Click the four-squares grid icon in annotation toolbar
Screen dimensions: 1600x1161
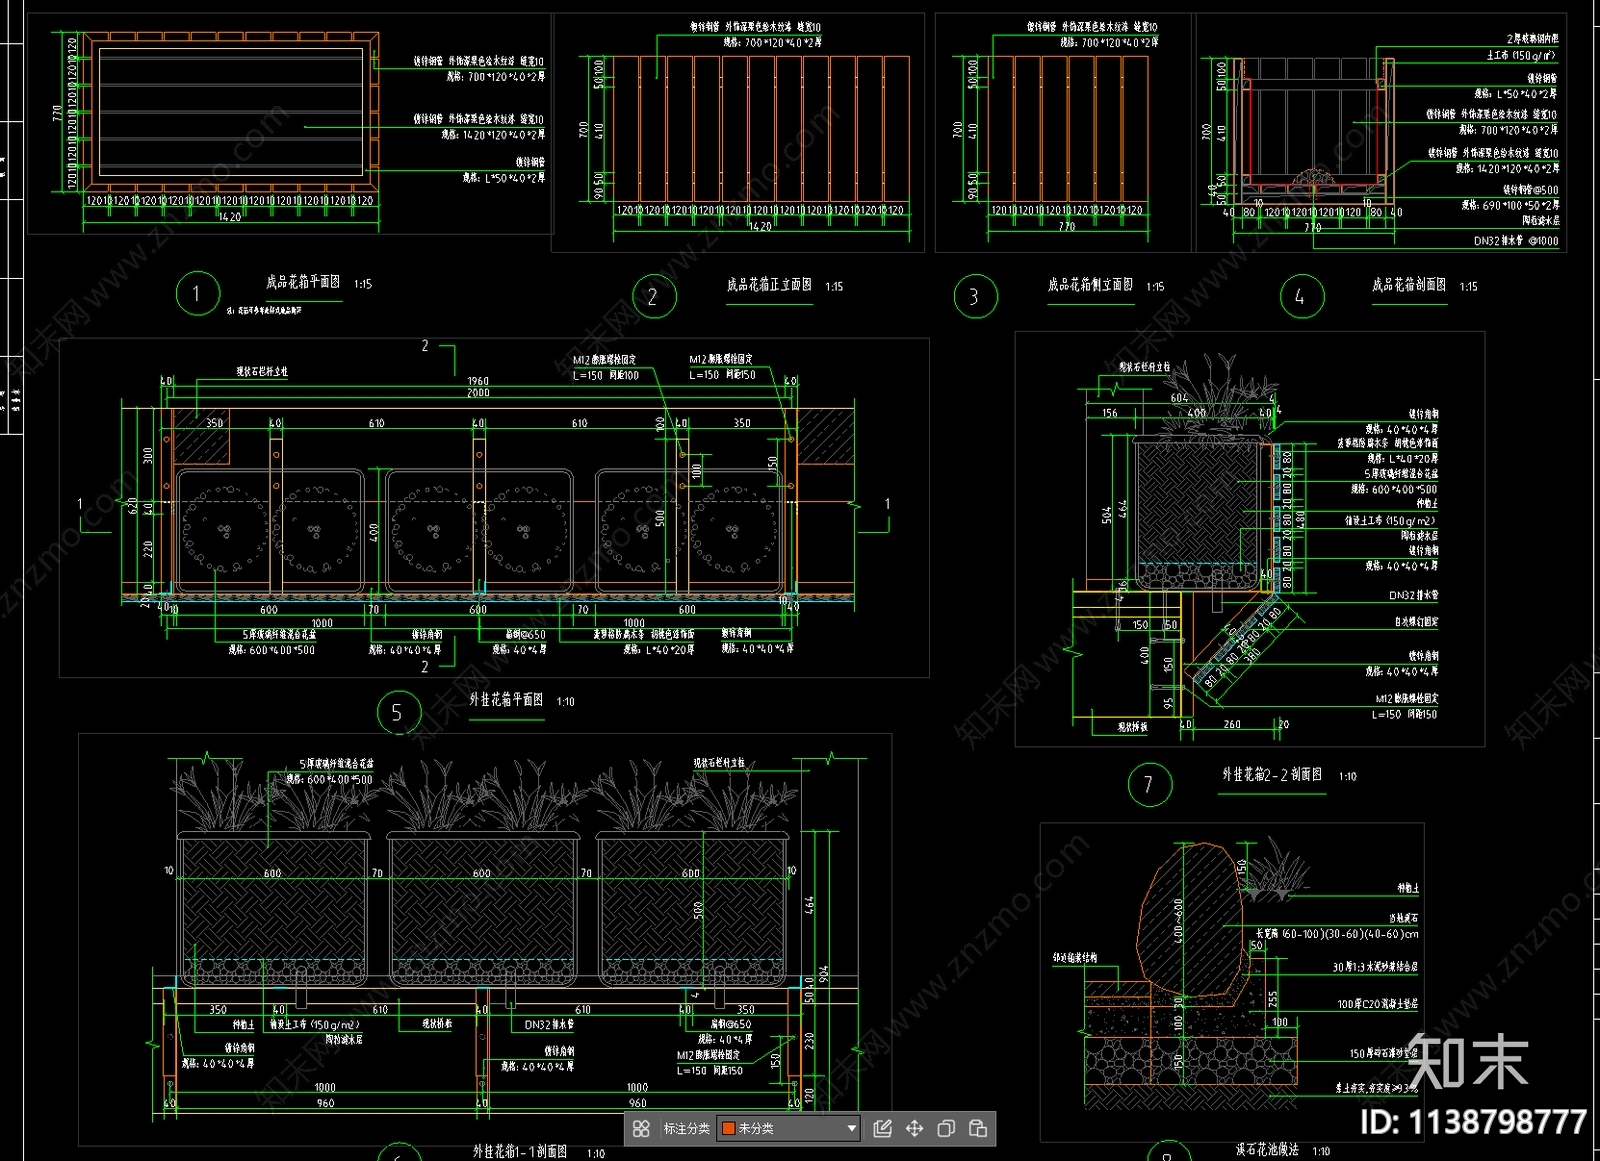click(x=641, y=1128)
